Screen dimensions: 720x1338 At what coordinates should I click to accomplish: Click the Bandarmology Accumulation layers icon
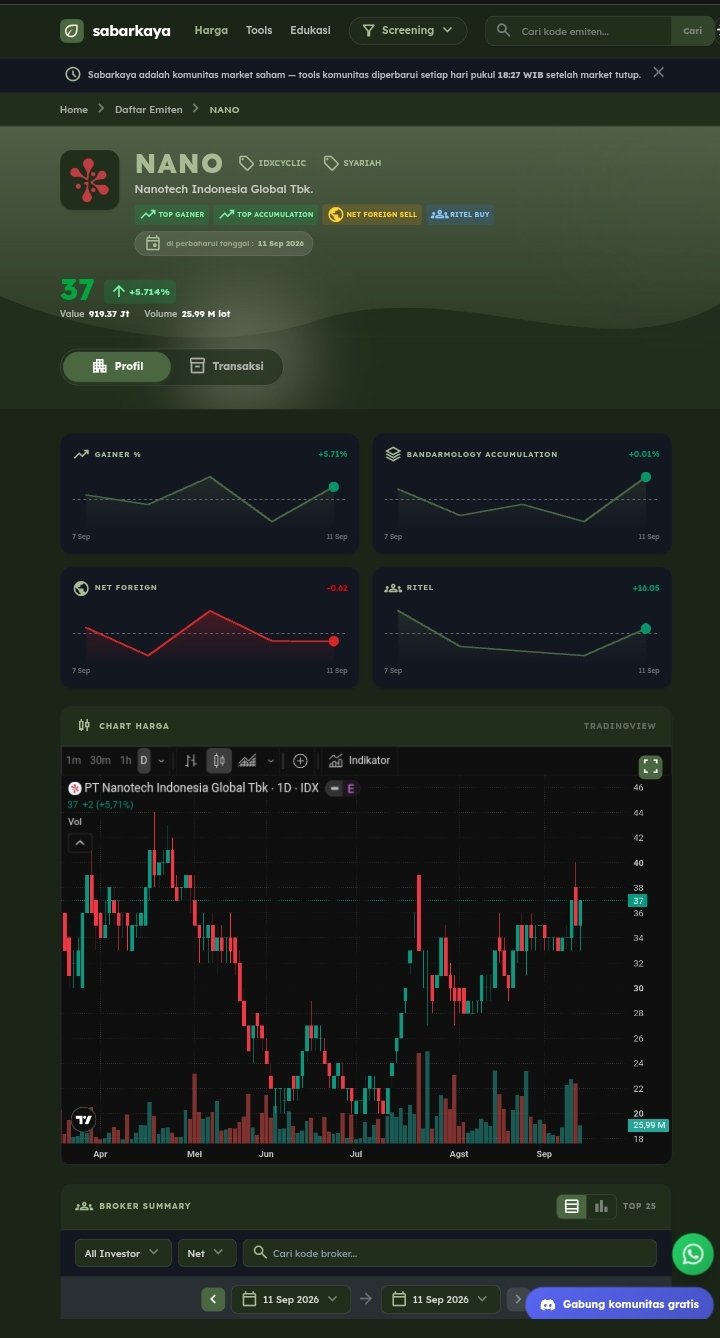393,454
